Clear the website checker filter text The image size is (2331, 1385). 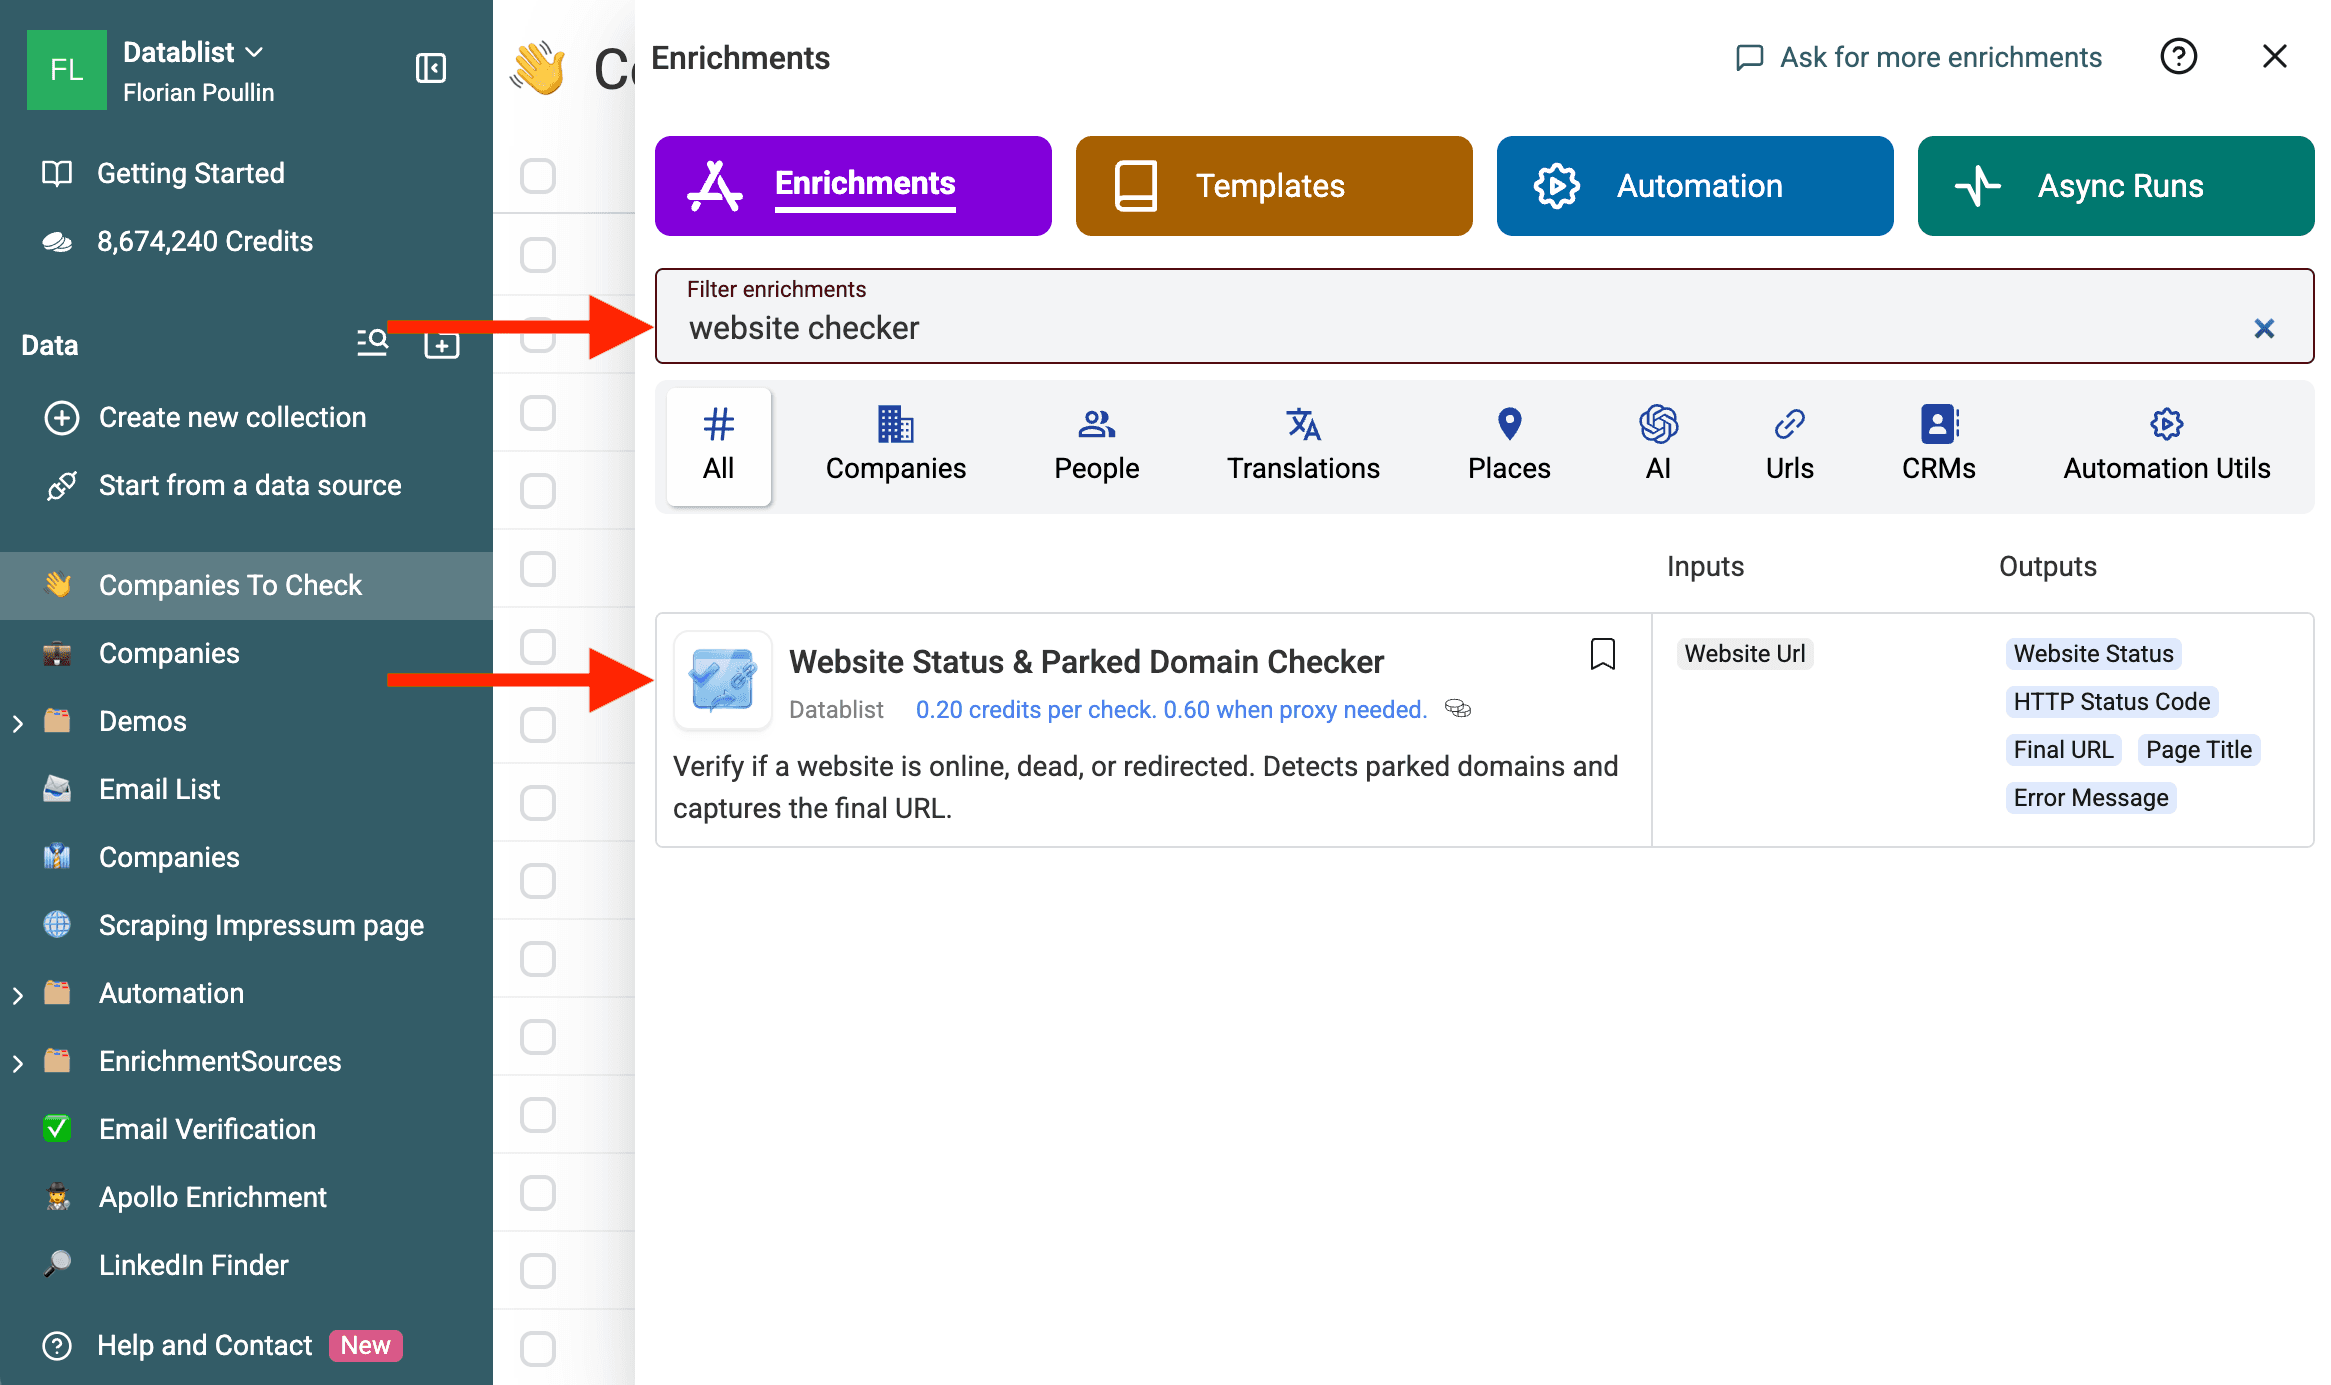(x=2264, y=328)
